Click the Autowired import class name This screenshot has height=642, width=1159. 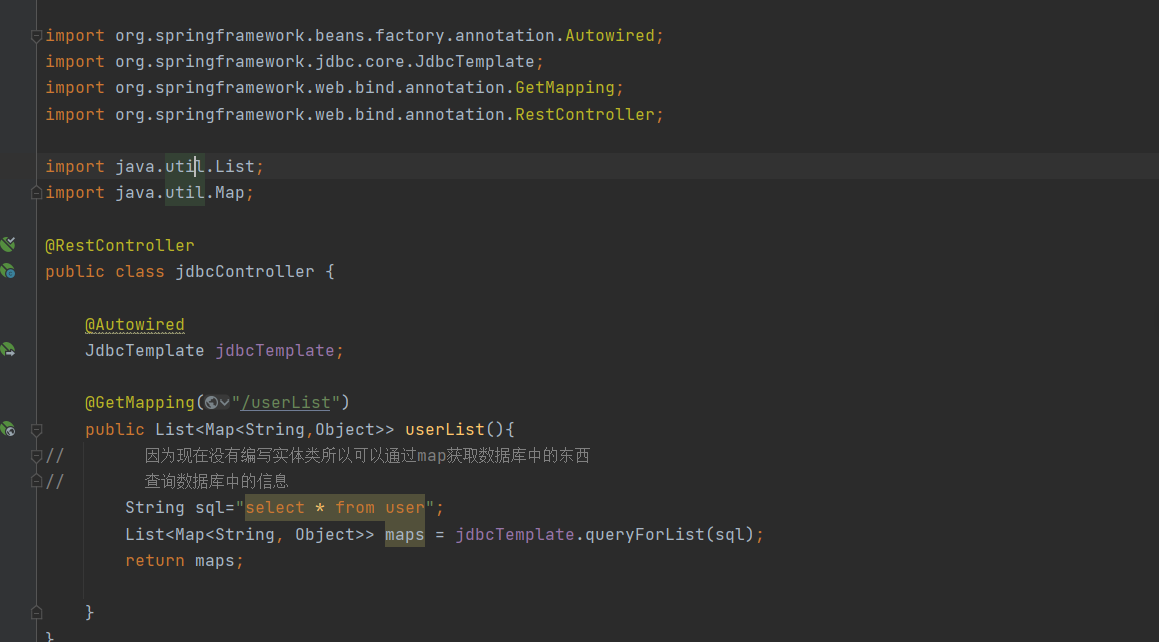pos(610,35)
